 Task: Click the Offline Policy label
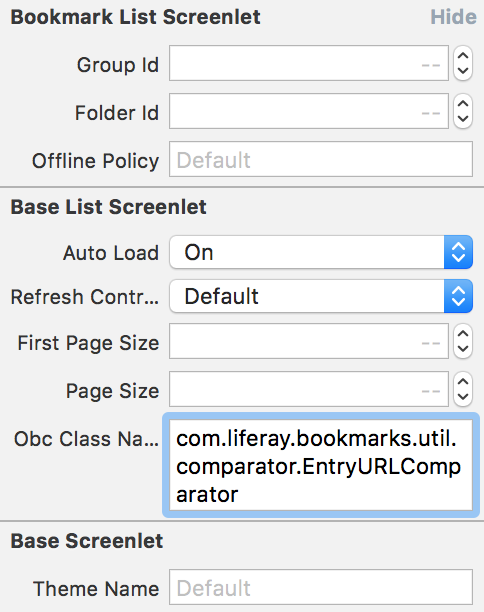pyautogui.click(x=96, y=161)
